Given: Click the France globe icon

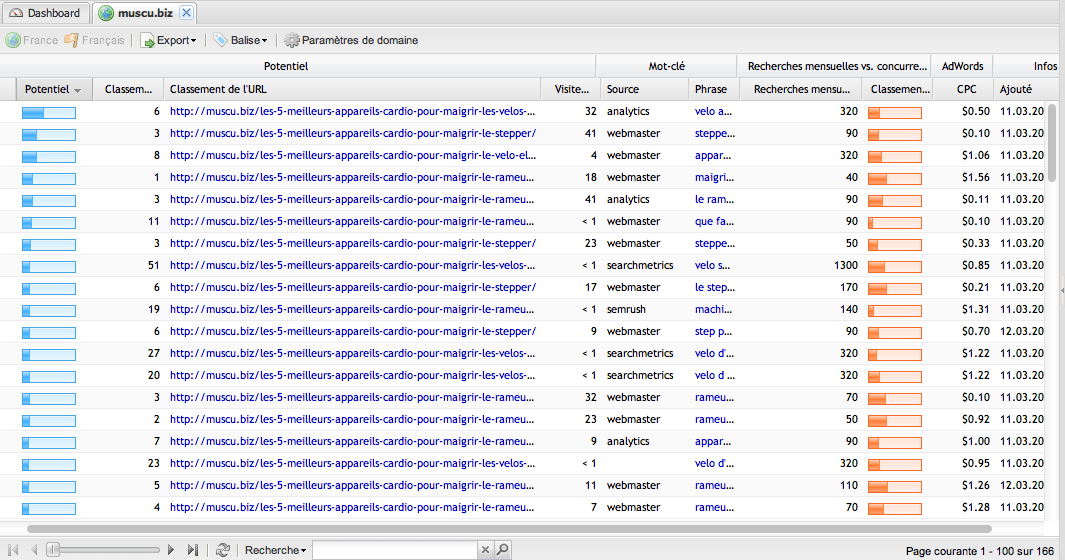Looking at the screenshot, I should (x=13, y=40).
